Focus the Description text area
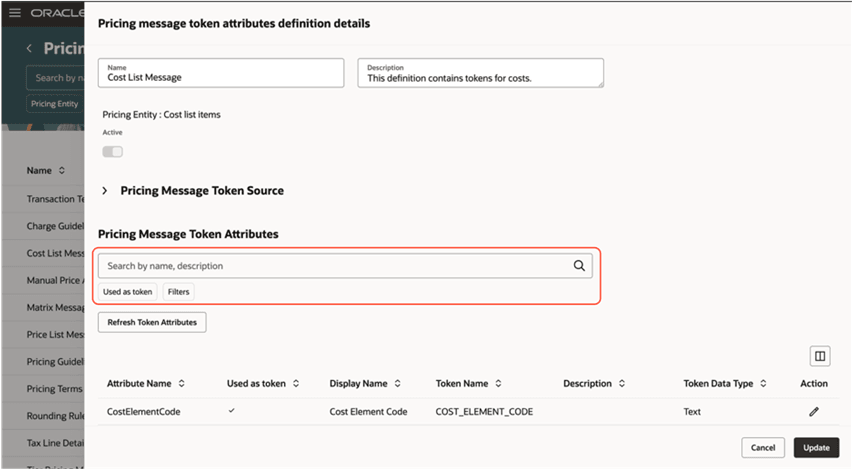Screen dimensions: 854x470 [x=480, y=73]
